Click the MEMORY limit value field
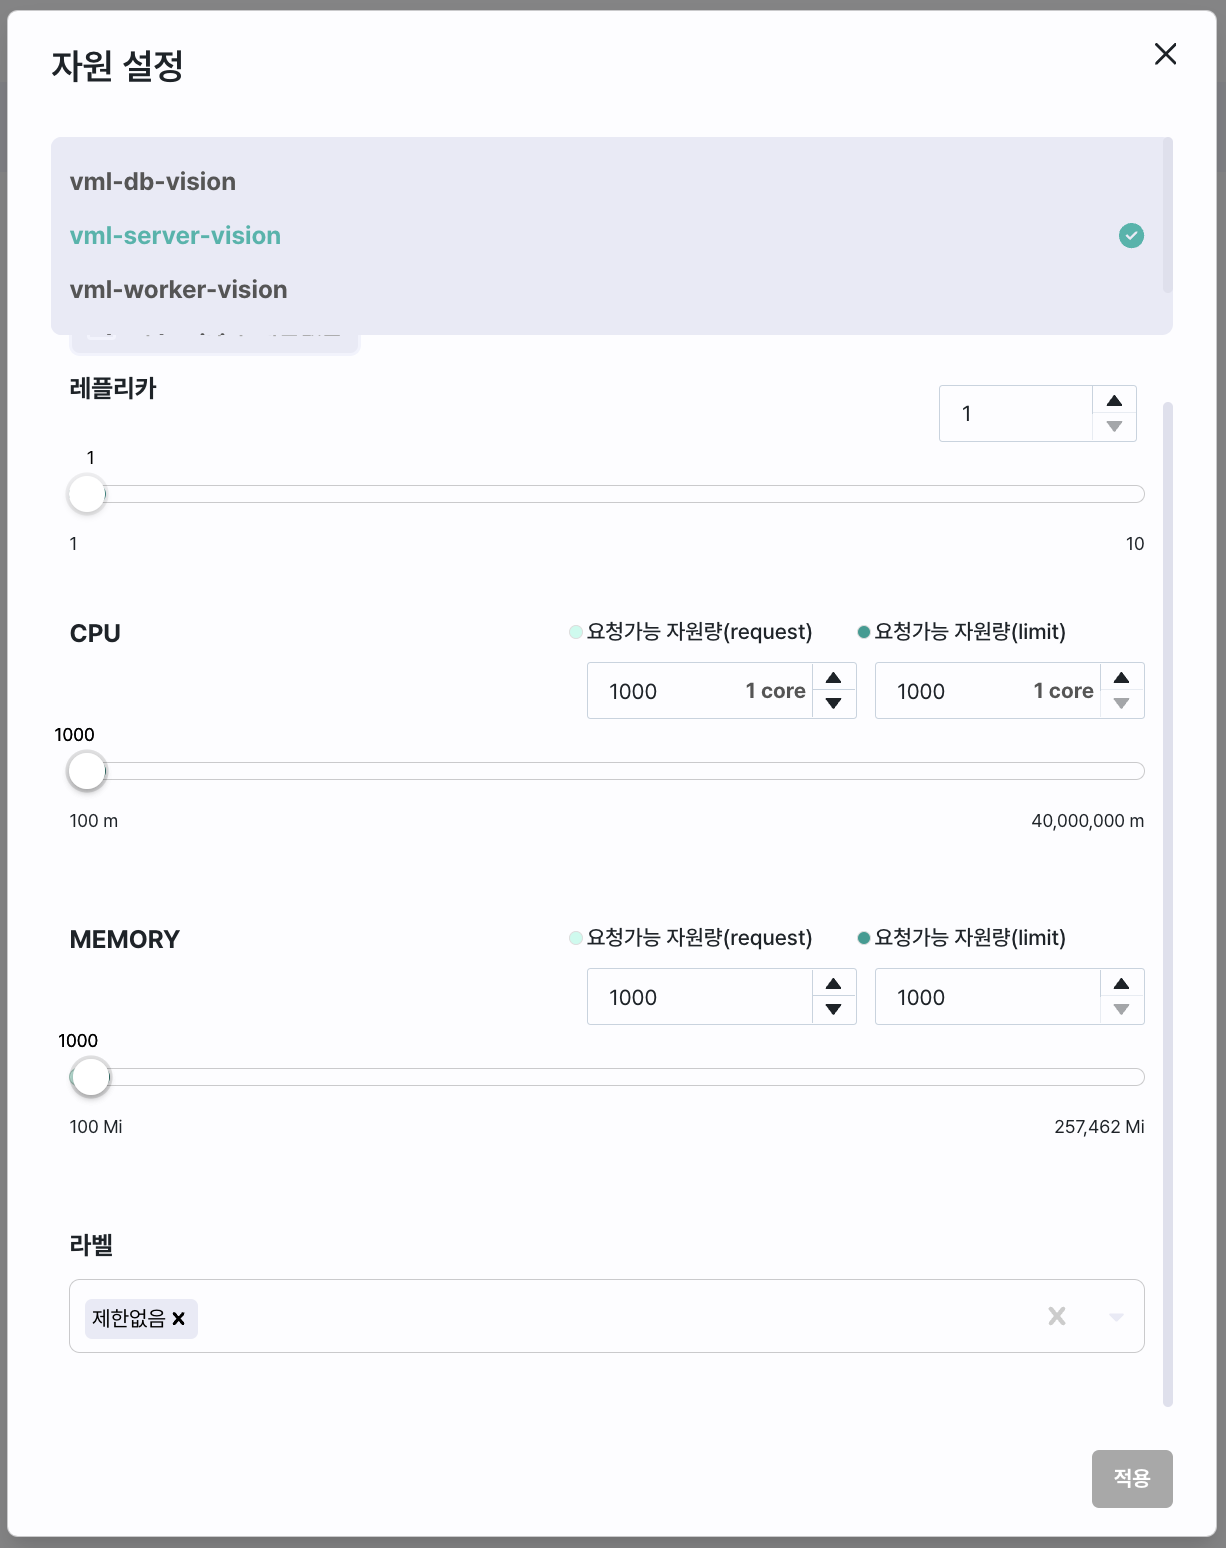Viewport: 1226px width, 1548px height. [987, 997]
